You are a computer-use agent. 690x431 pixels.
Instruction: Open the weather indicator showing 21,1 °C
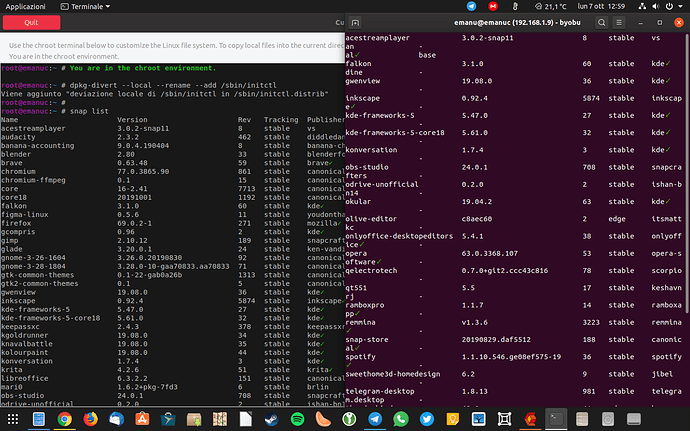(551, 6)
